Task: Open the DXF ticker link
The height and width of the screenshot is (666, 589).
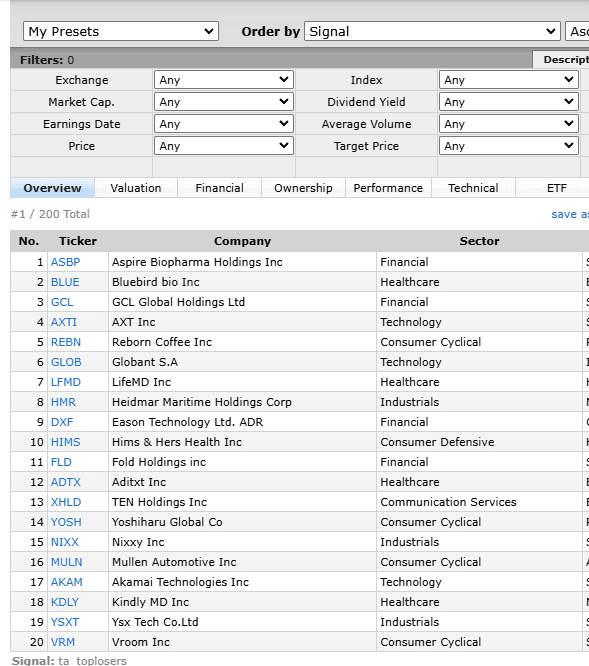Action: point(62,422)
